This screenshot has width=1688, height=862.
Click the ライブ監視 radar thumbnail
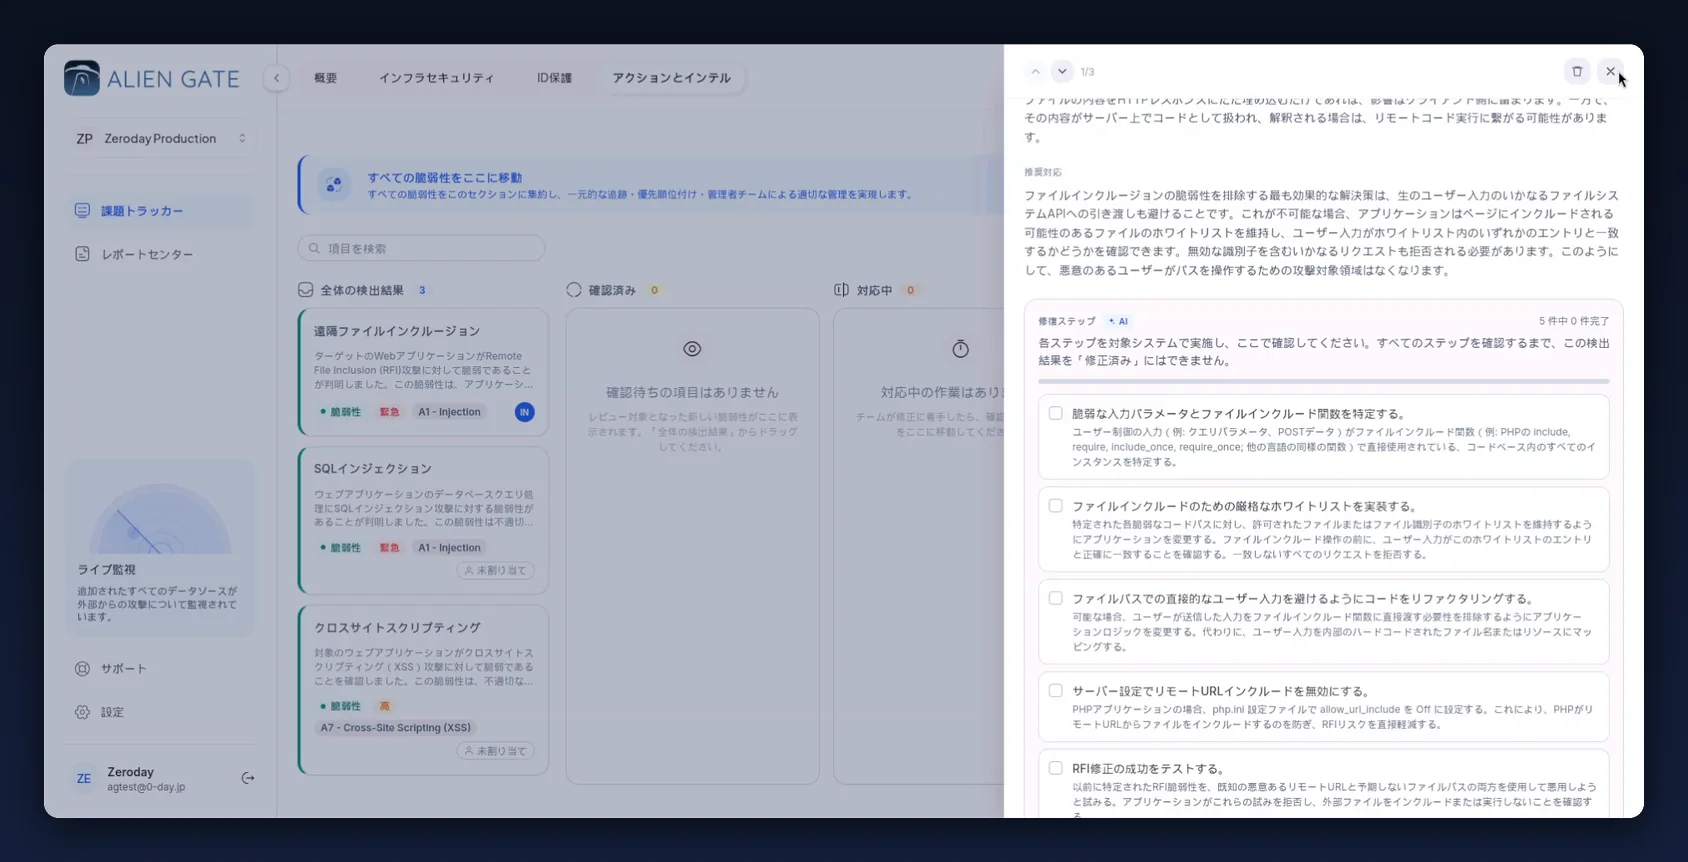[160, 518]
